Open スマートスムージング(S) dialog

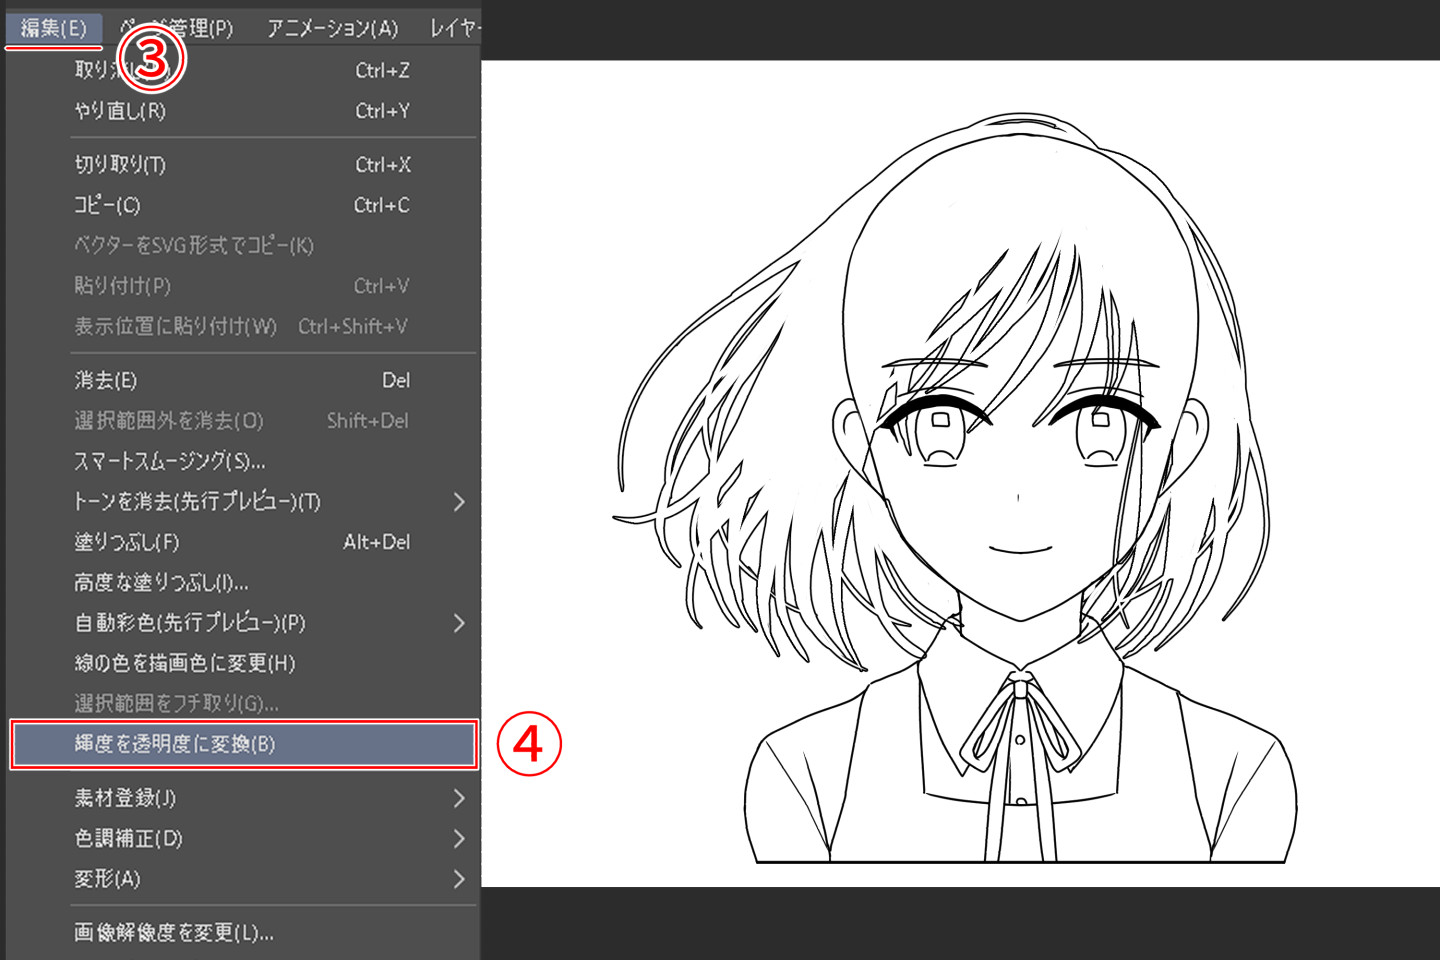[170, 461]
